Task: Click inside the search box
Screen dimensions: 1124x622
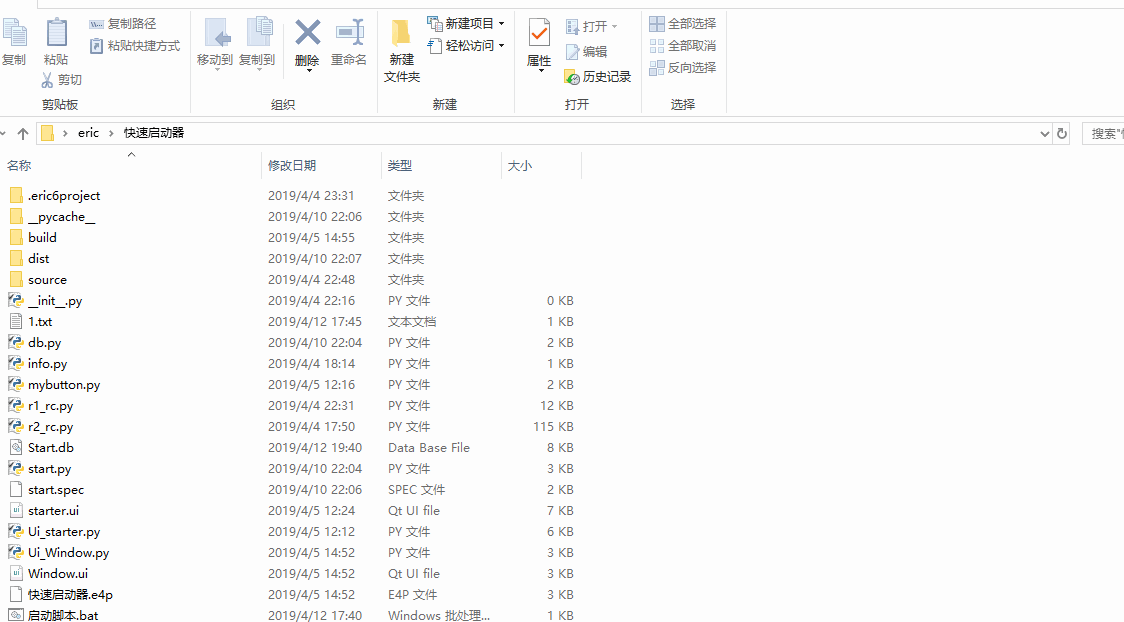Action: tap(1103, 132)
